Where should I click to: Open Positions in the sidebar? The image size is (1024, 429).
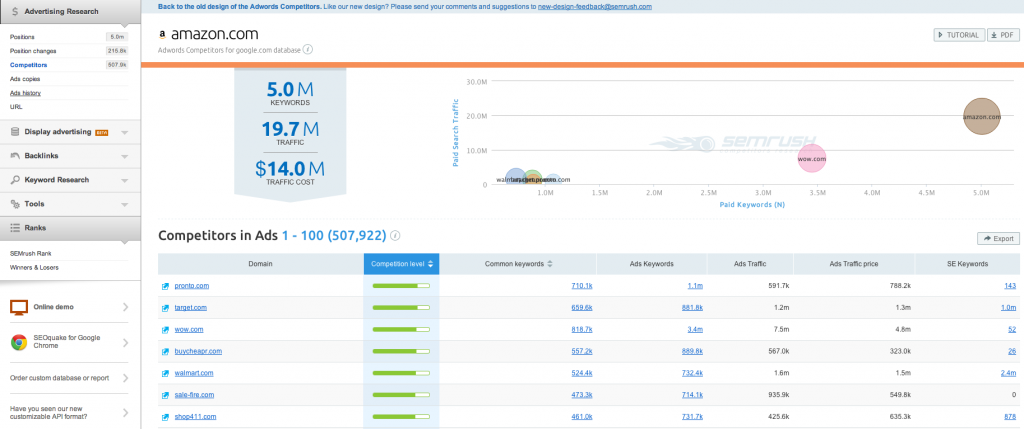[22, 37]
